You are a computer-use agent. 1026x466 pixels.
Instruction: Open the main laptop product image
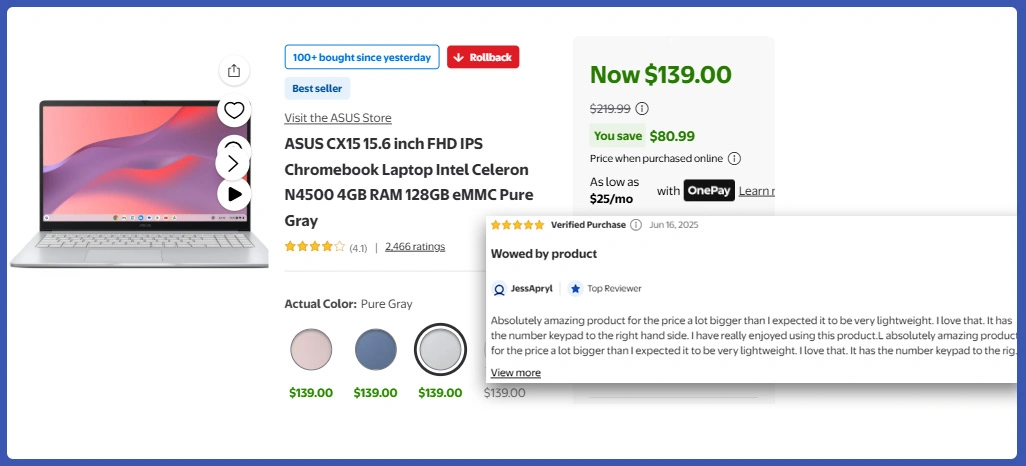(139, 184)
